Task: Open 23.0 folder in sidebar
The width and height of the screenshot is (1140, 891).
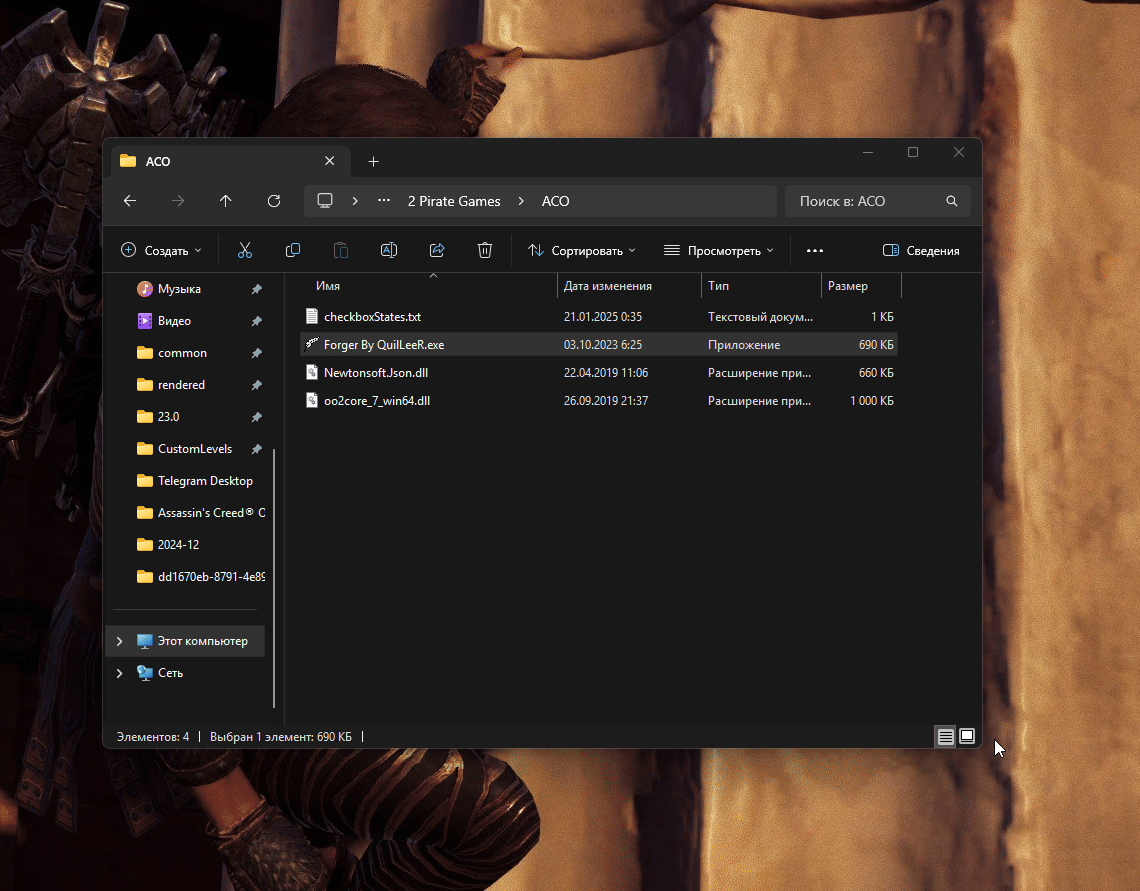Action: (x=168, y=417)
